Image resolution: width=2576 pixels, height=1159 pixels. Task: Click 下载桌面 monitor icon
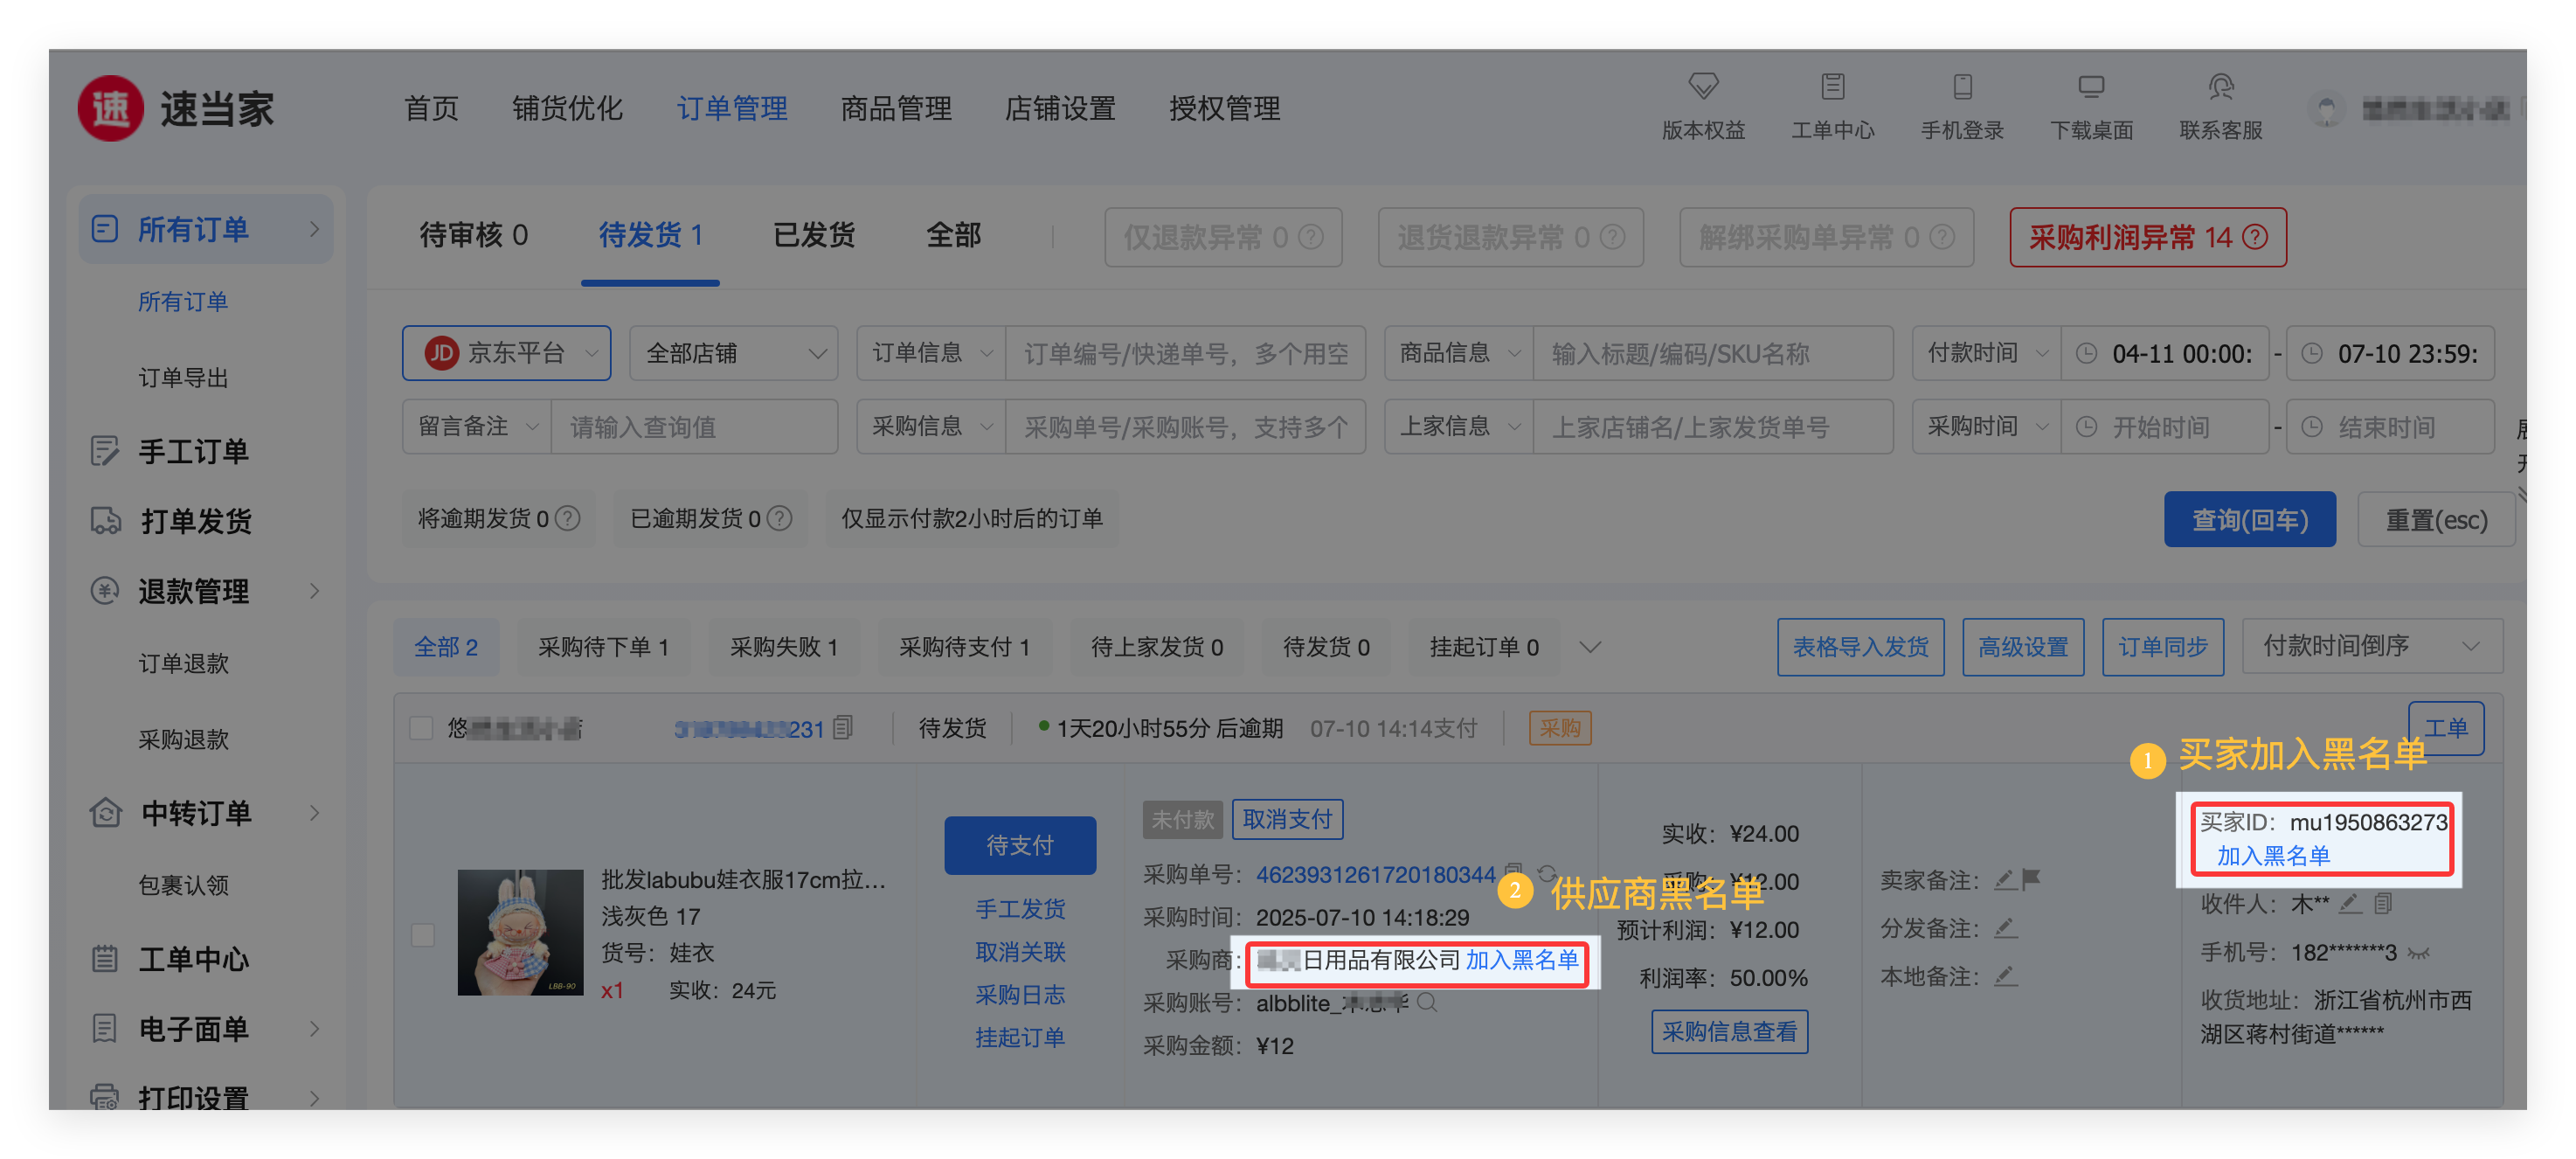(2091, 86)
